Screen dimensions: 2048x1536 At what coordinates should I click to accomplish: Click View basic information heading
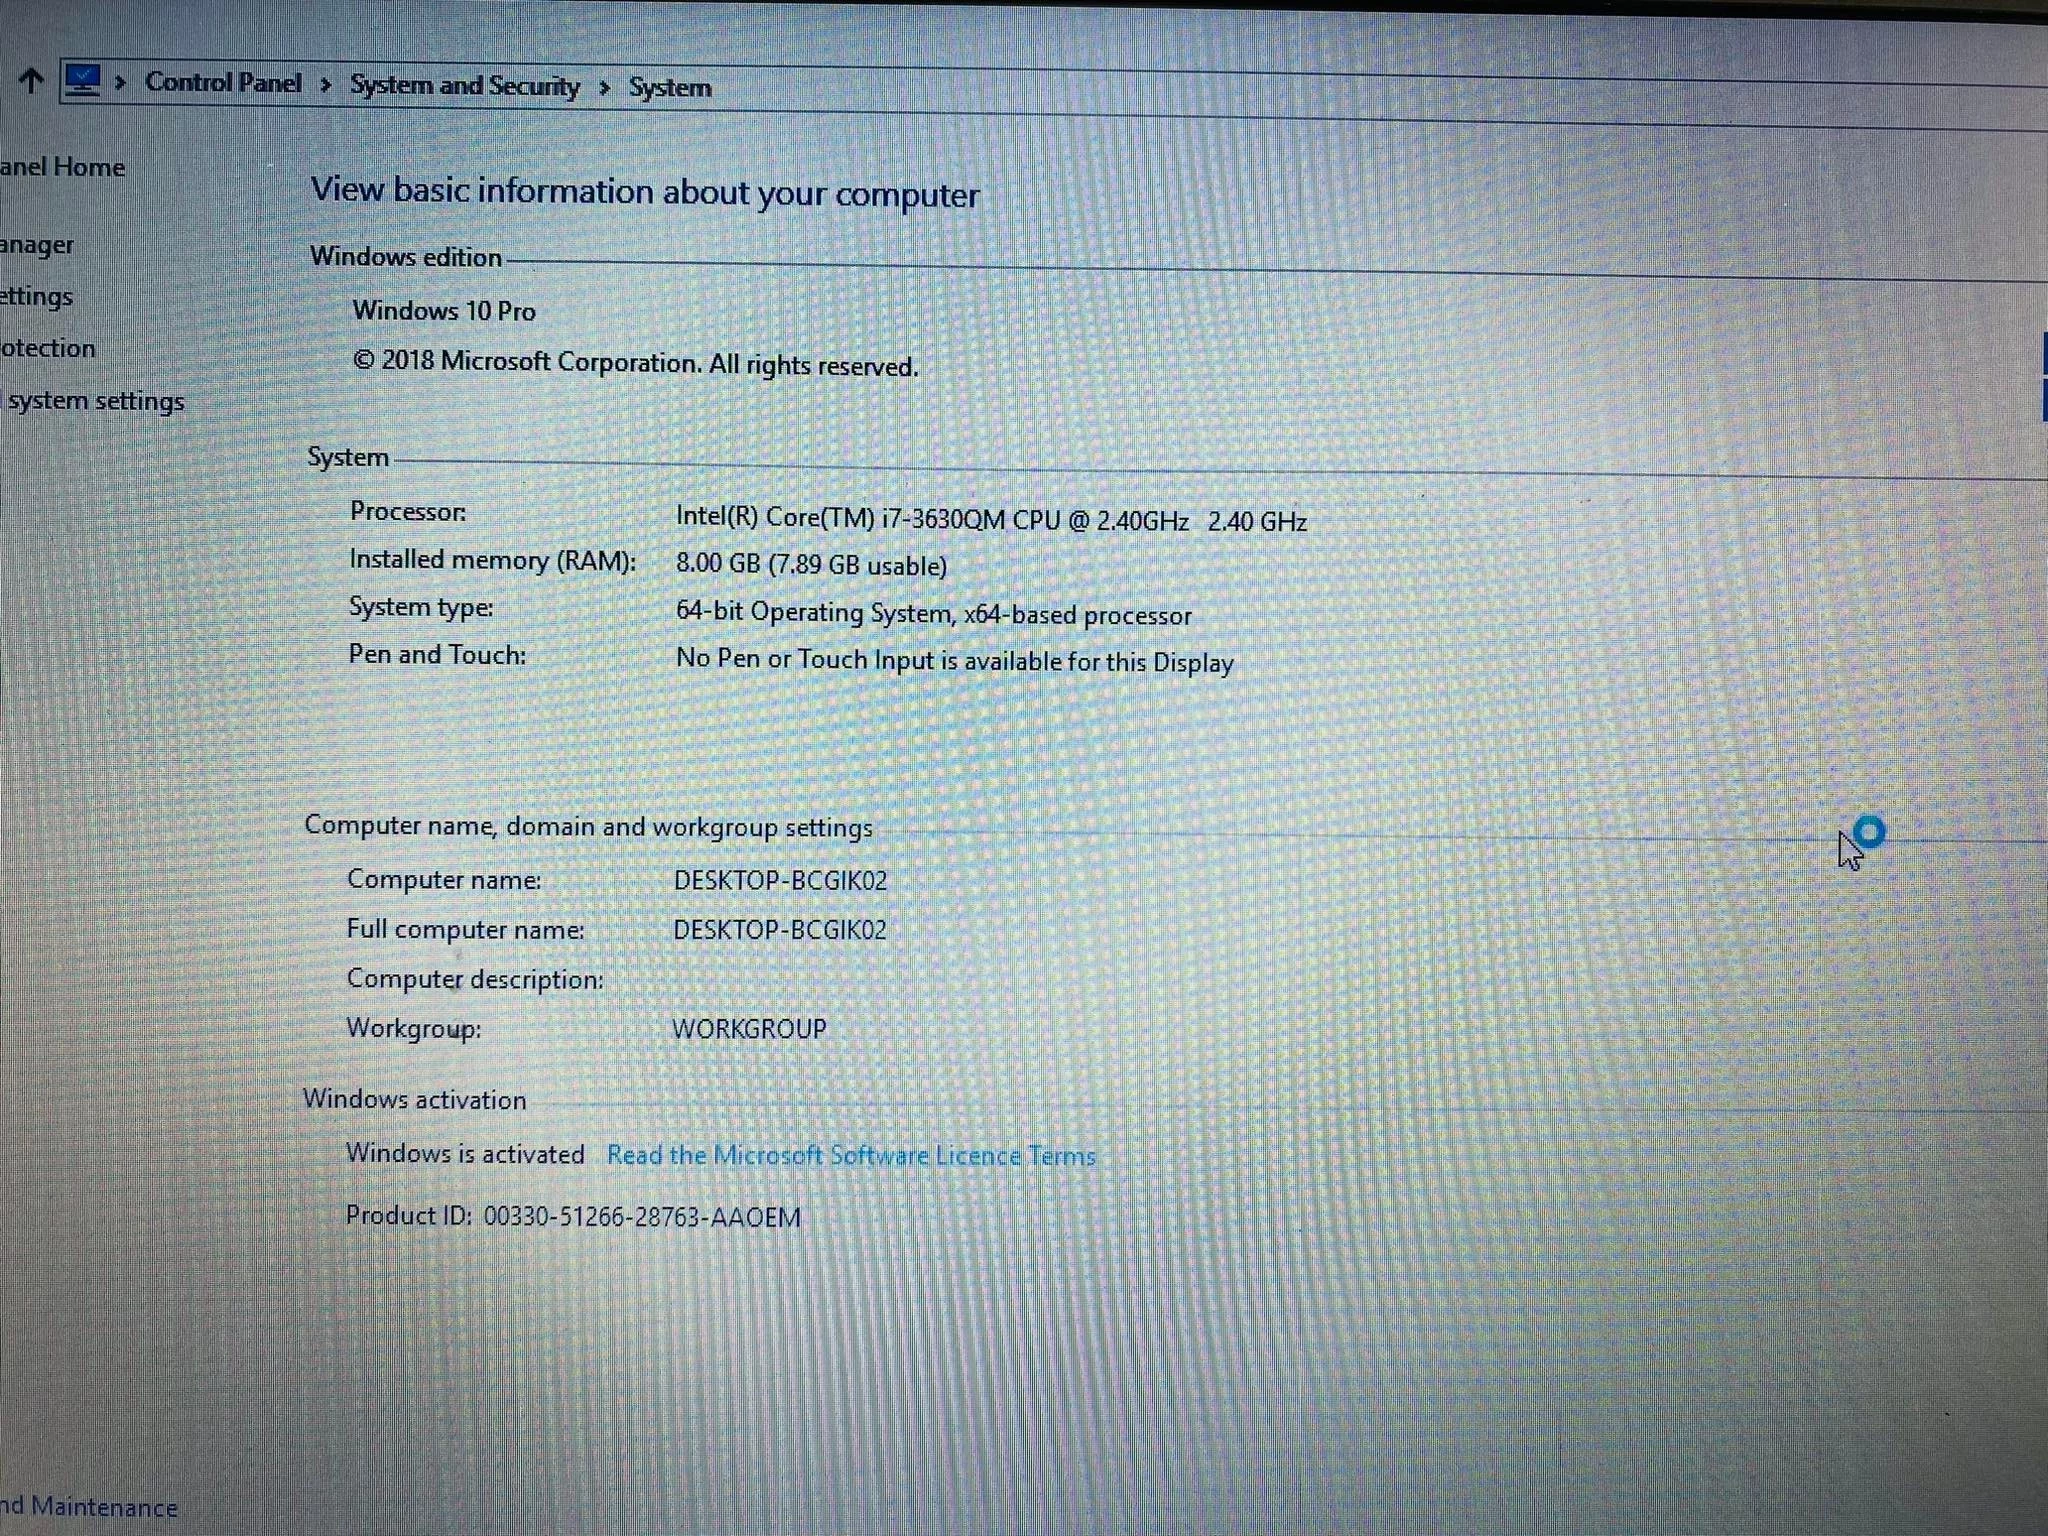point(645,192)
